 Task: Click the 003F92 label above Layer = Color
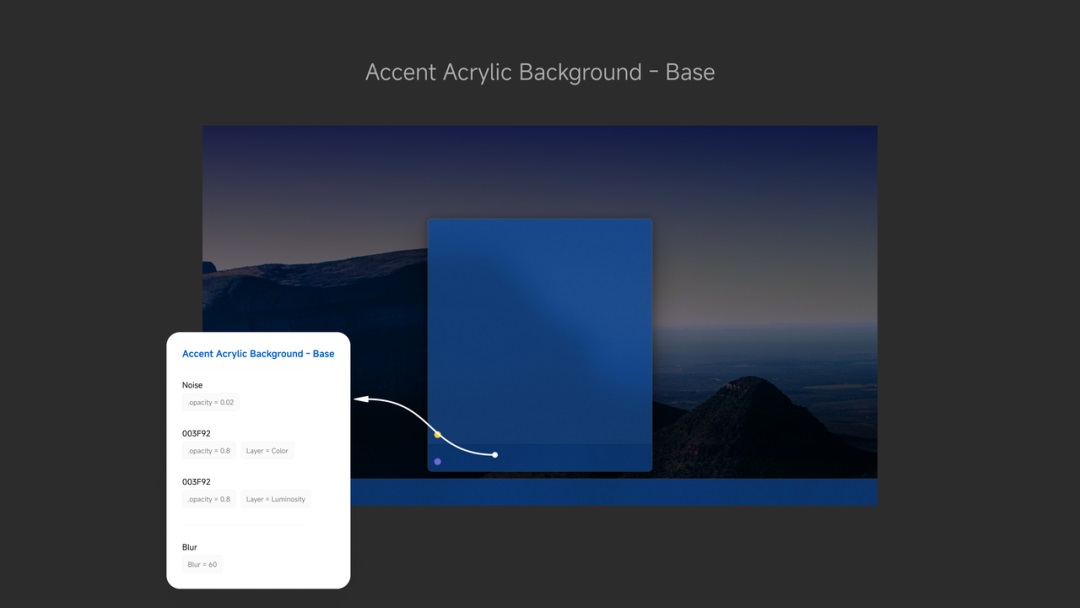(196, 434)
